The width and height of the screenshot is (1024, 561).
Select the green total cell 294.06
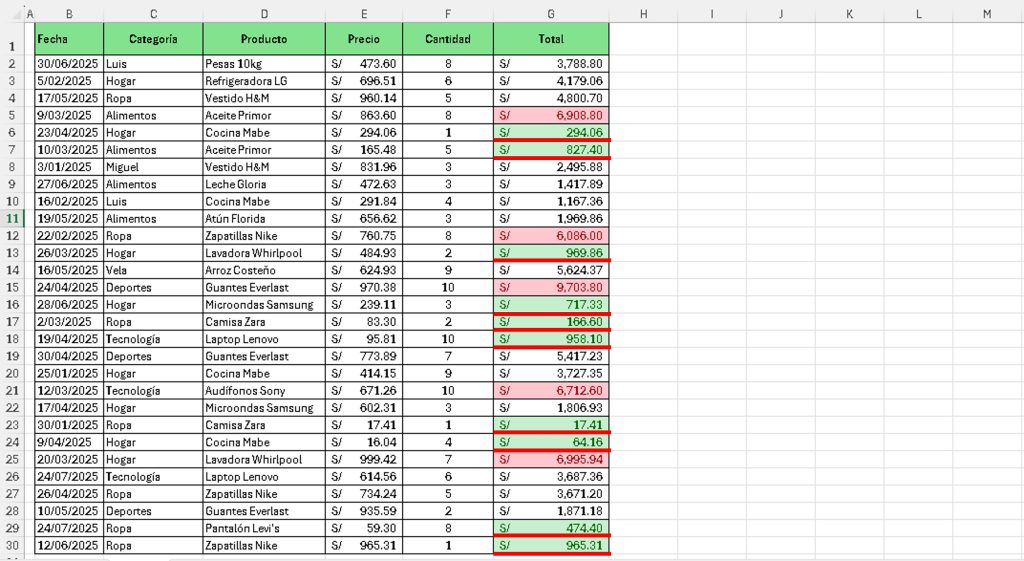[x=551, y=133]
